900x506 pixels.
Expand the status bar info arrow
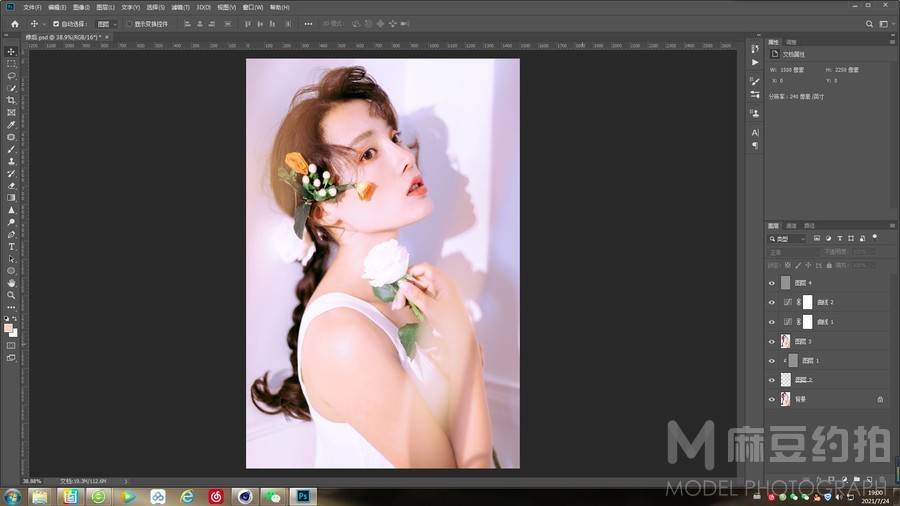click(x=126, y=481)
